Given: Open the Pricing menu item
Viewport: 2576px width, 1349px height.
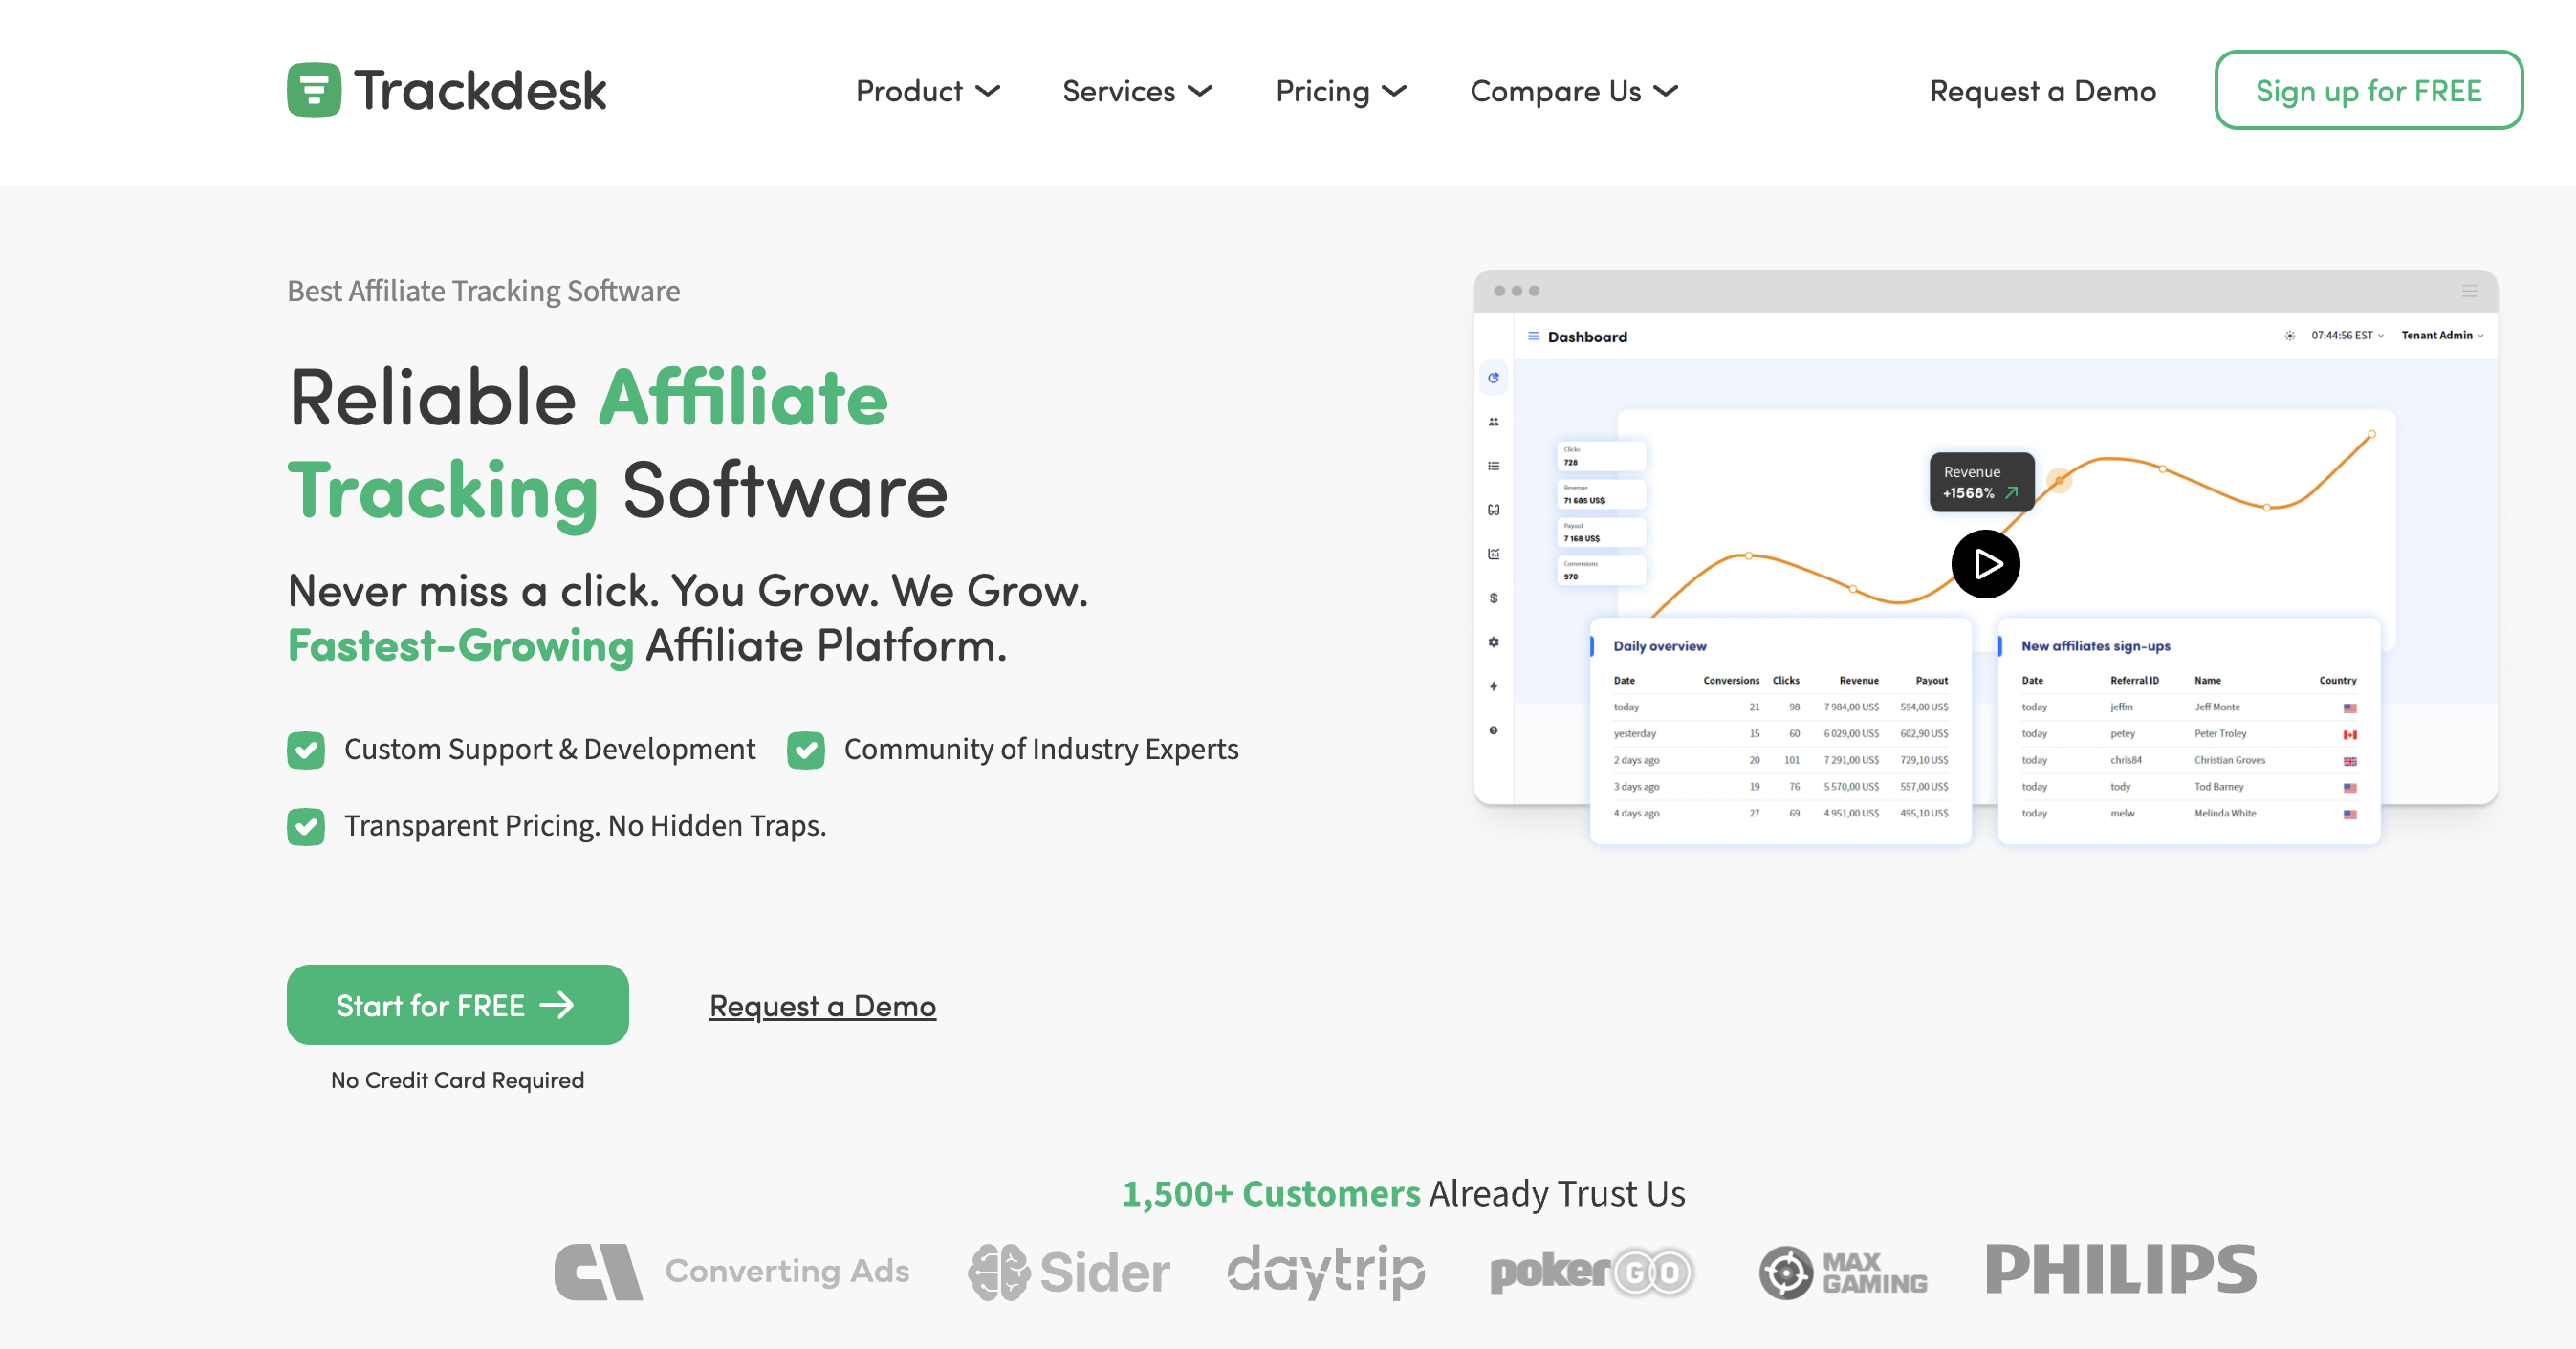Looking at the screenshot, I should click(x=1340, y=91).
